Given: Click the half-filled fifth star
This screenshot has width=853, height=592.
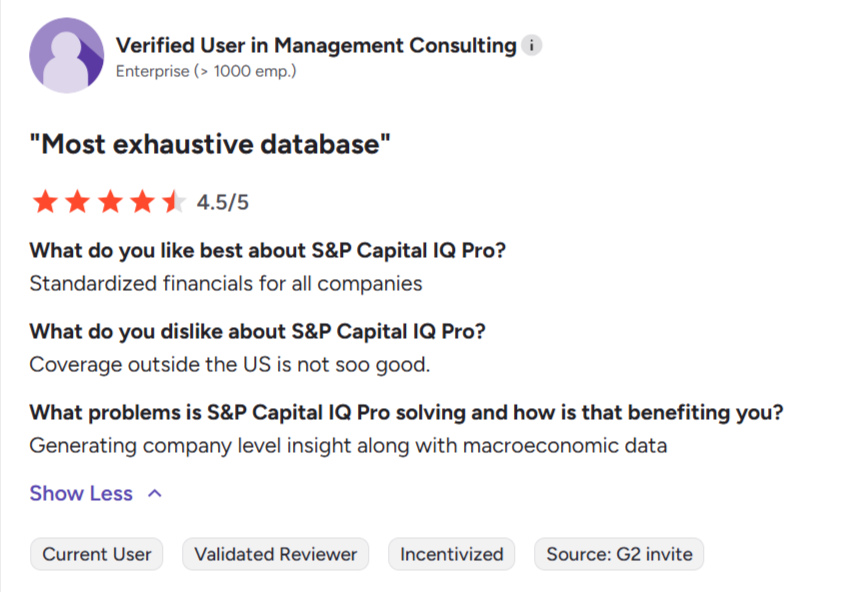Looking at the screenshot, I should click(177, 201).
